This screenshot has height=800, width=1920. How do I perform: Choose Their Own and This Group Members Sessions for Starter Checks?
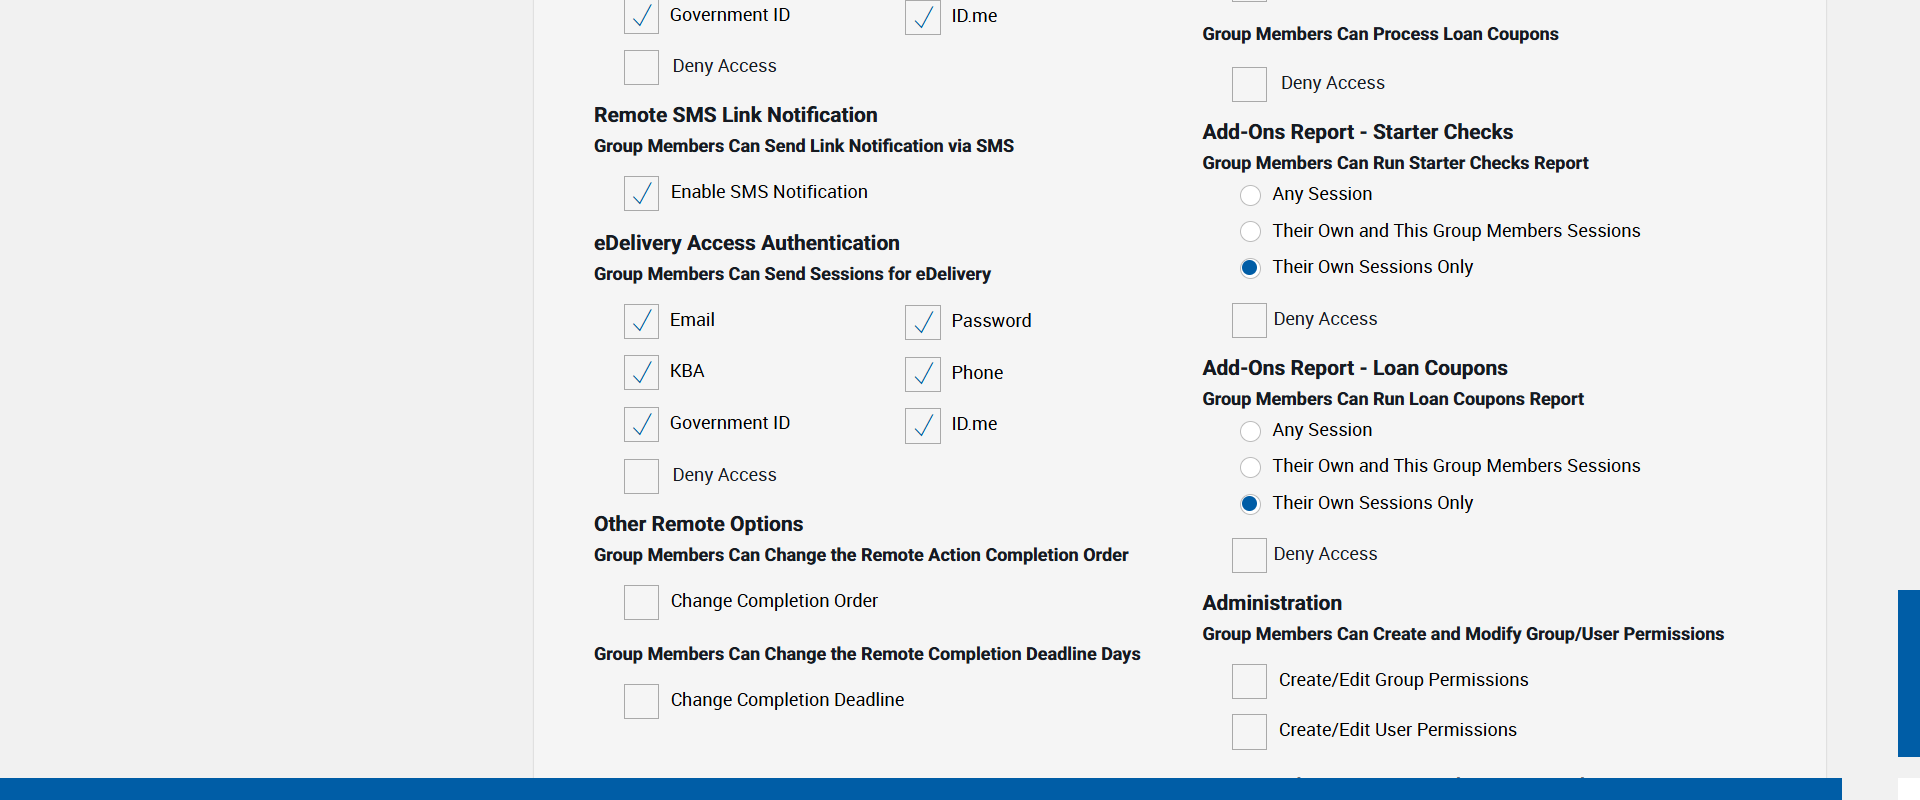(1250, 232)
